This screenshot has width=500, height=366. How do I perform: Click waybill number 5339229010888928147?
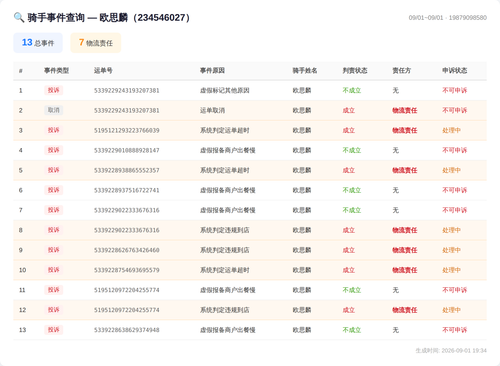tap(127, 150)
